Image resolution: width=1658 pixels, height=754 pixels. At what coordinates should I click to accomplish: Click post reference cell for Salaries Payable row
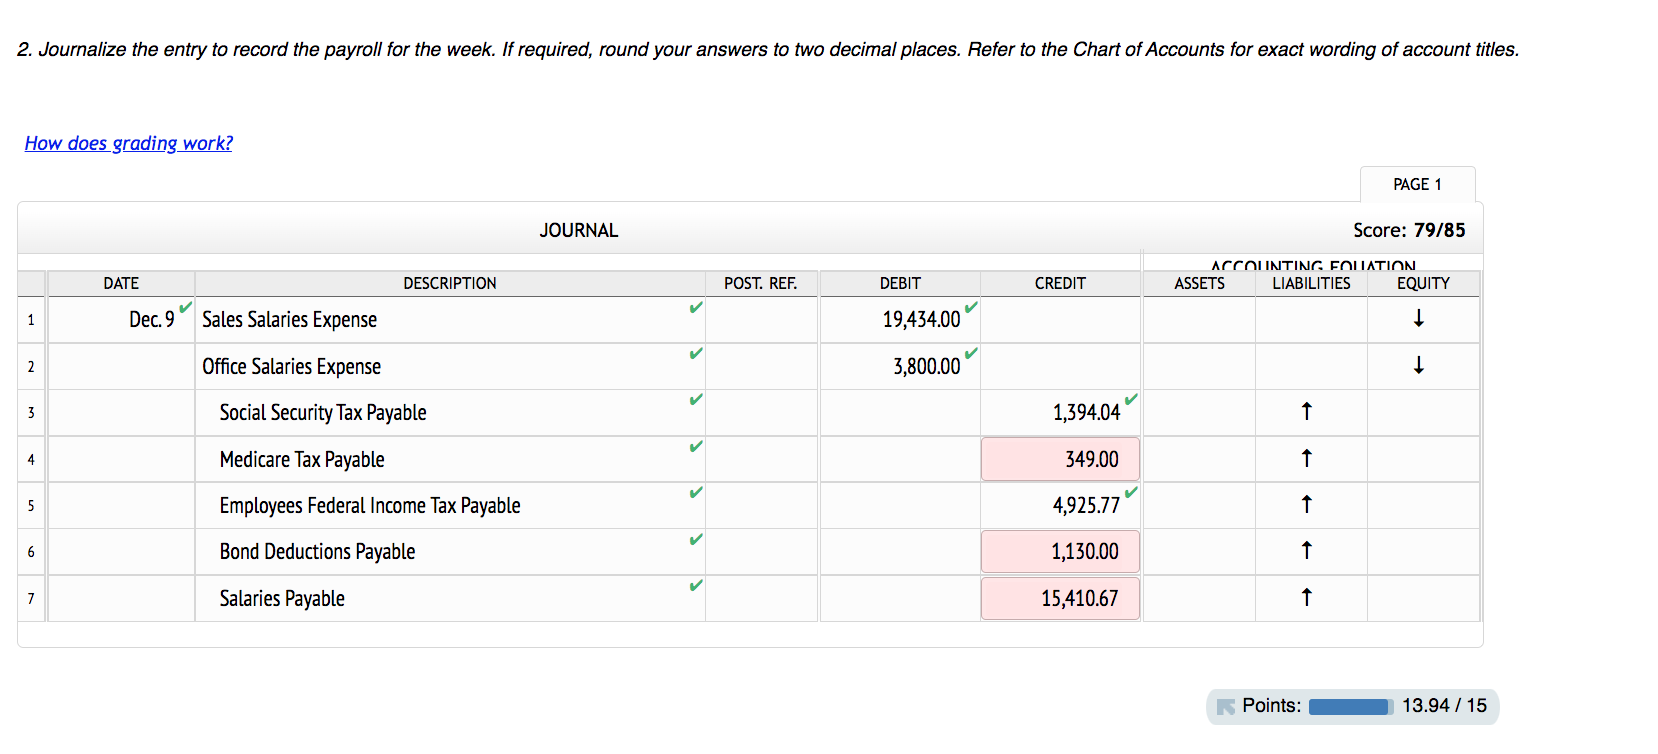[761, 598]
